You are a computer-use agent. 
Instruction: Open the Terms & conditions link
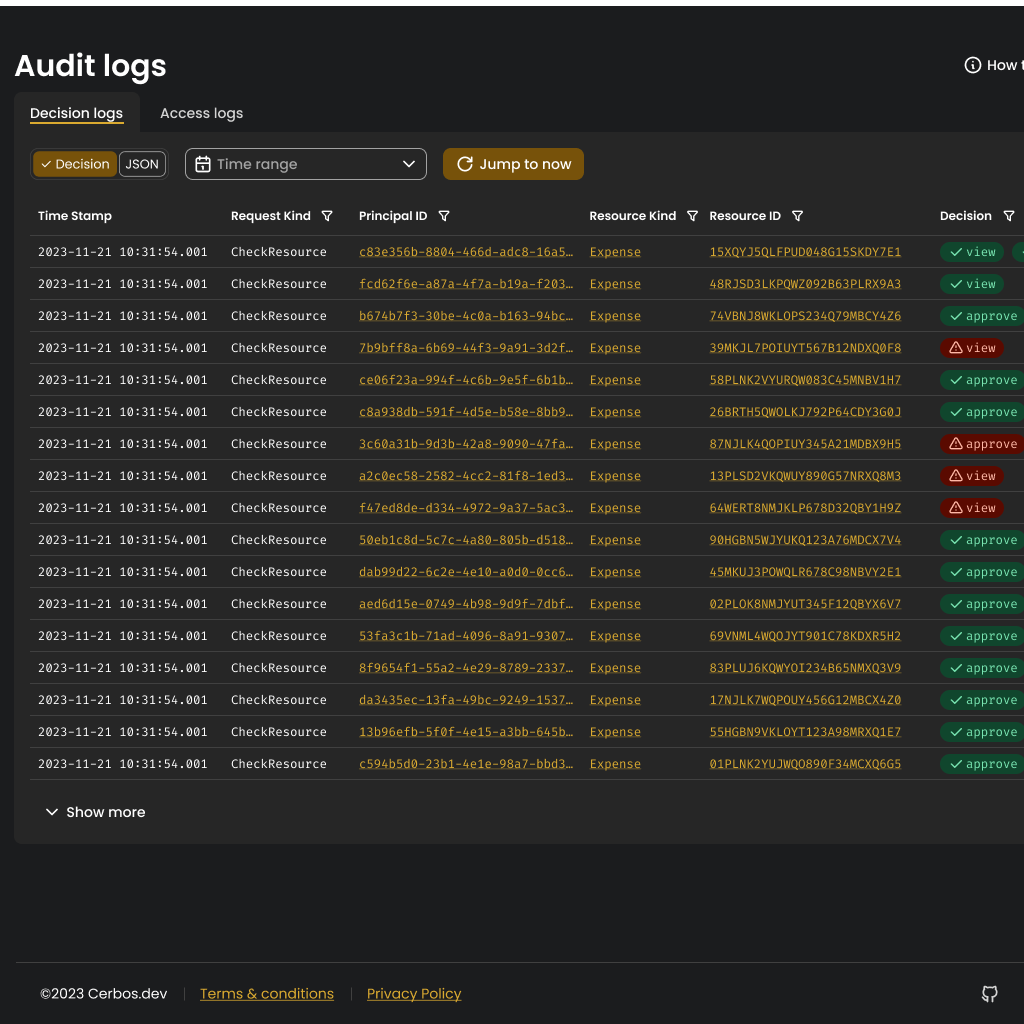267,994
